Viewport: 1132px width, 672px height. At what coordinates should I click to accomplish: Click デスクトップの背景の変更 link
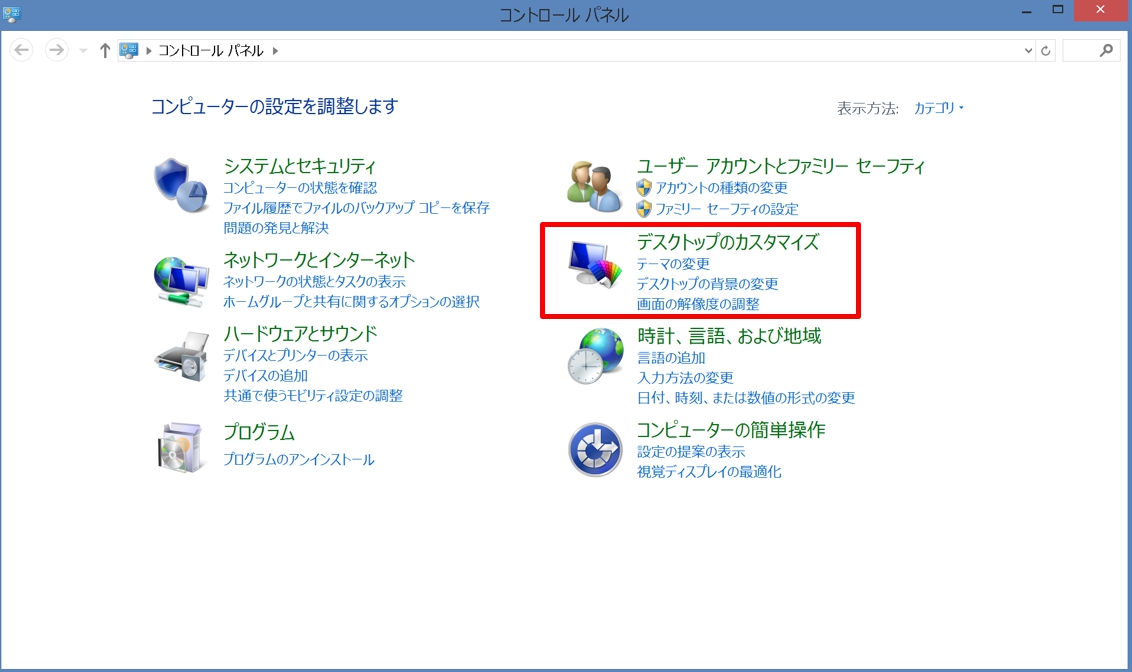[708, 284]
